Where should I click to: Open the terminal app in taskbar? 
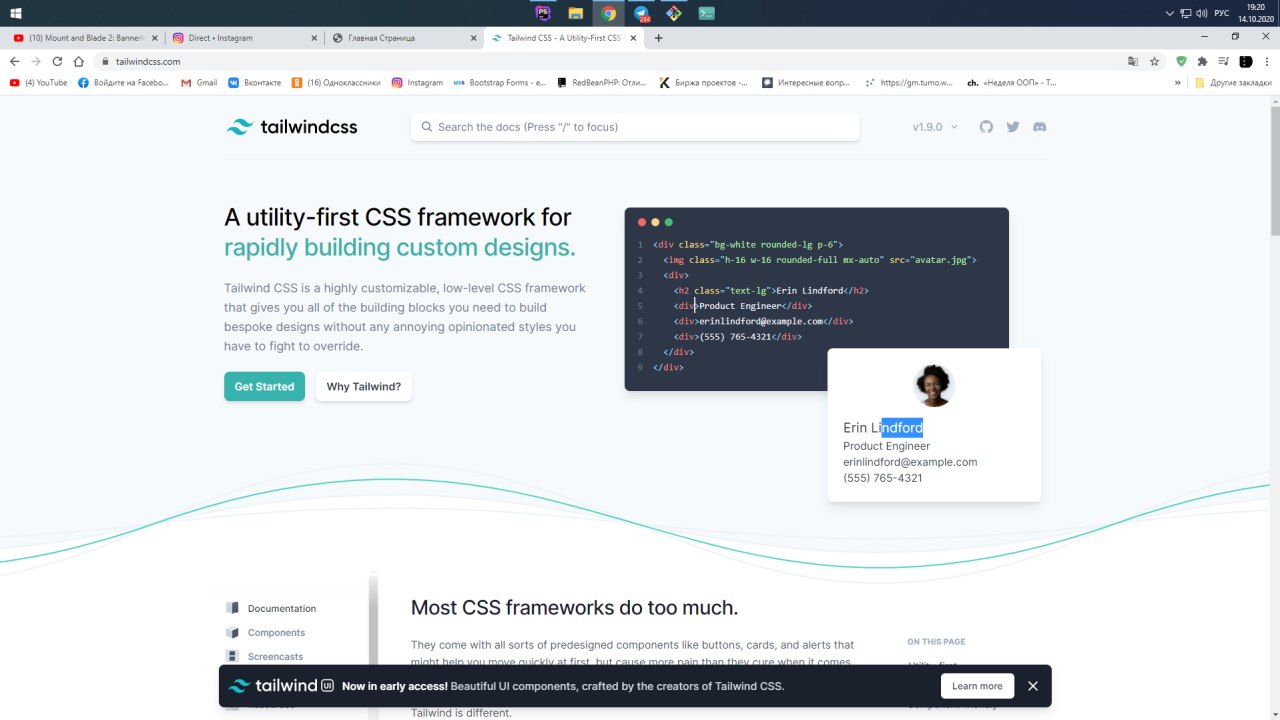pyautogui.click(x=706, y=13)
